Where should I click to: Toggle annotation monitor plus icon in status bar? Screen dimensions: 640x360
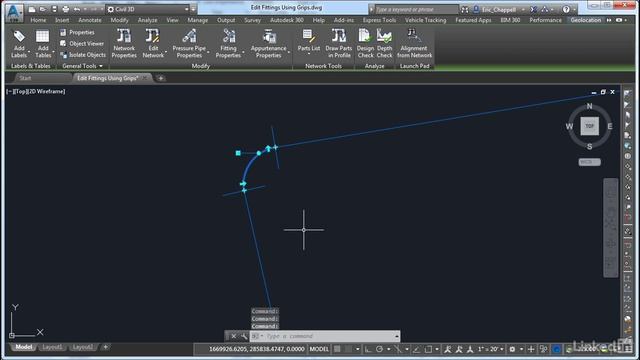tap(531, 349)
